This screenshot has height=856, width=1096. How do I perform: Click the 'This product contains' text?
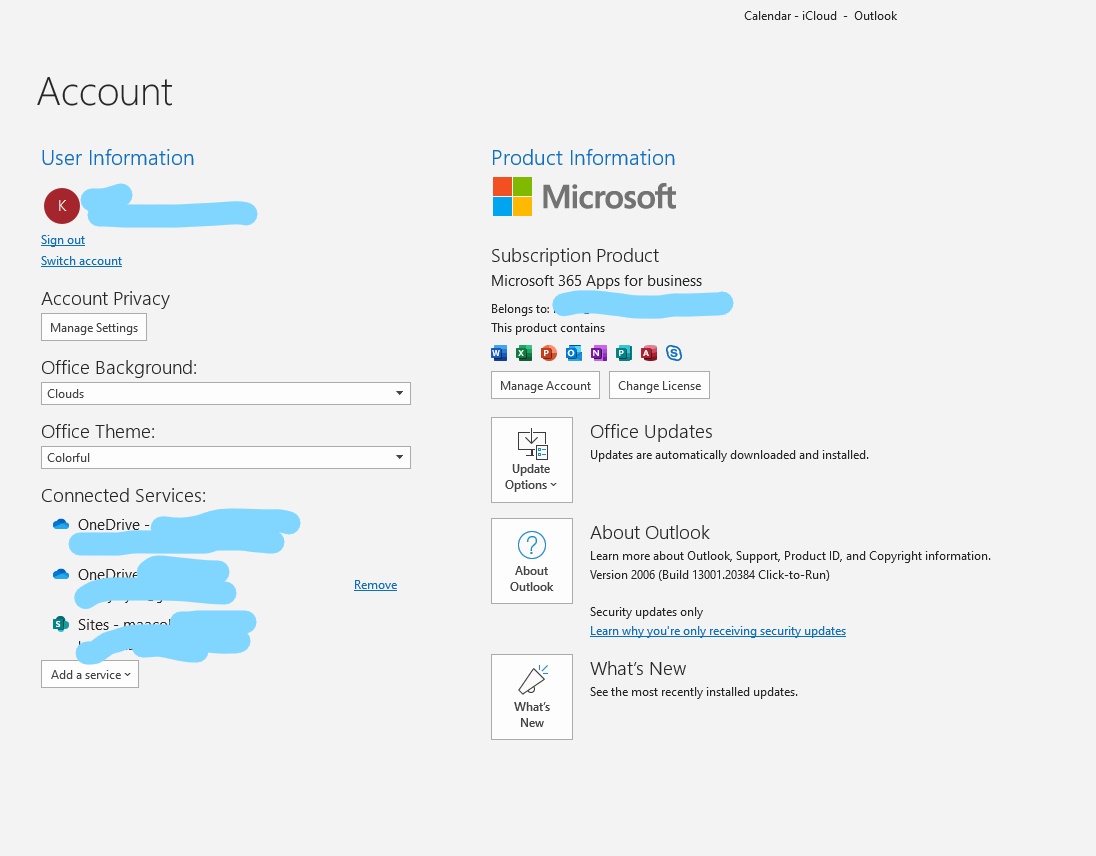(x=548, y=328)
